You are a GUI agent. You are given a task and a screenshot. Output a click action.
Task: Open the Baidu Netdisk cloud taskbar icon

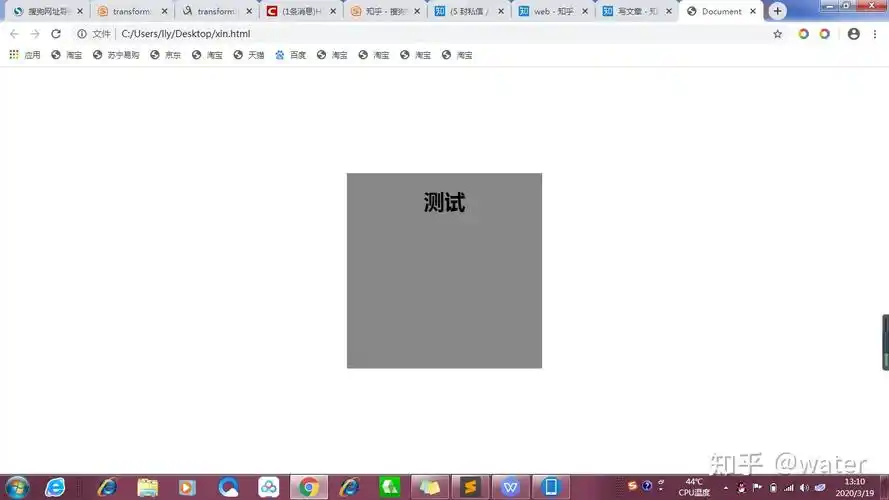click(x=269, y=488)
